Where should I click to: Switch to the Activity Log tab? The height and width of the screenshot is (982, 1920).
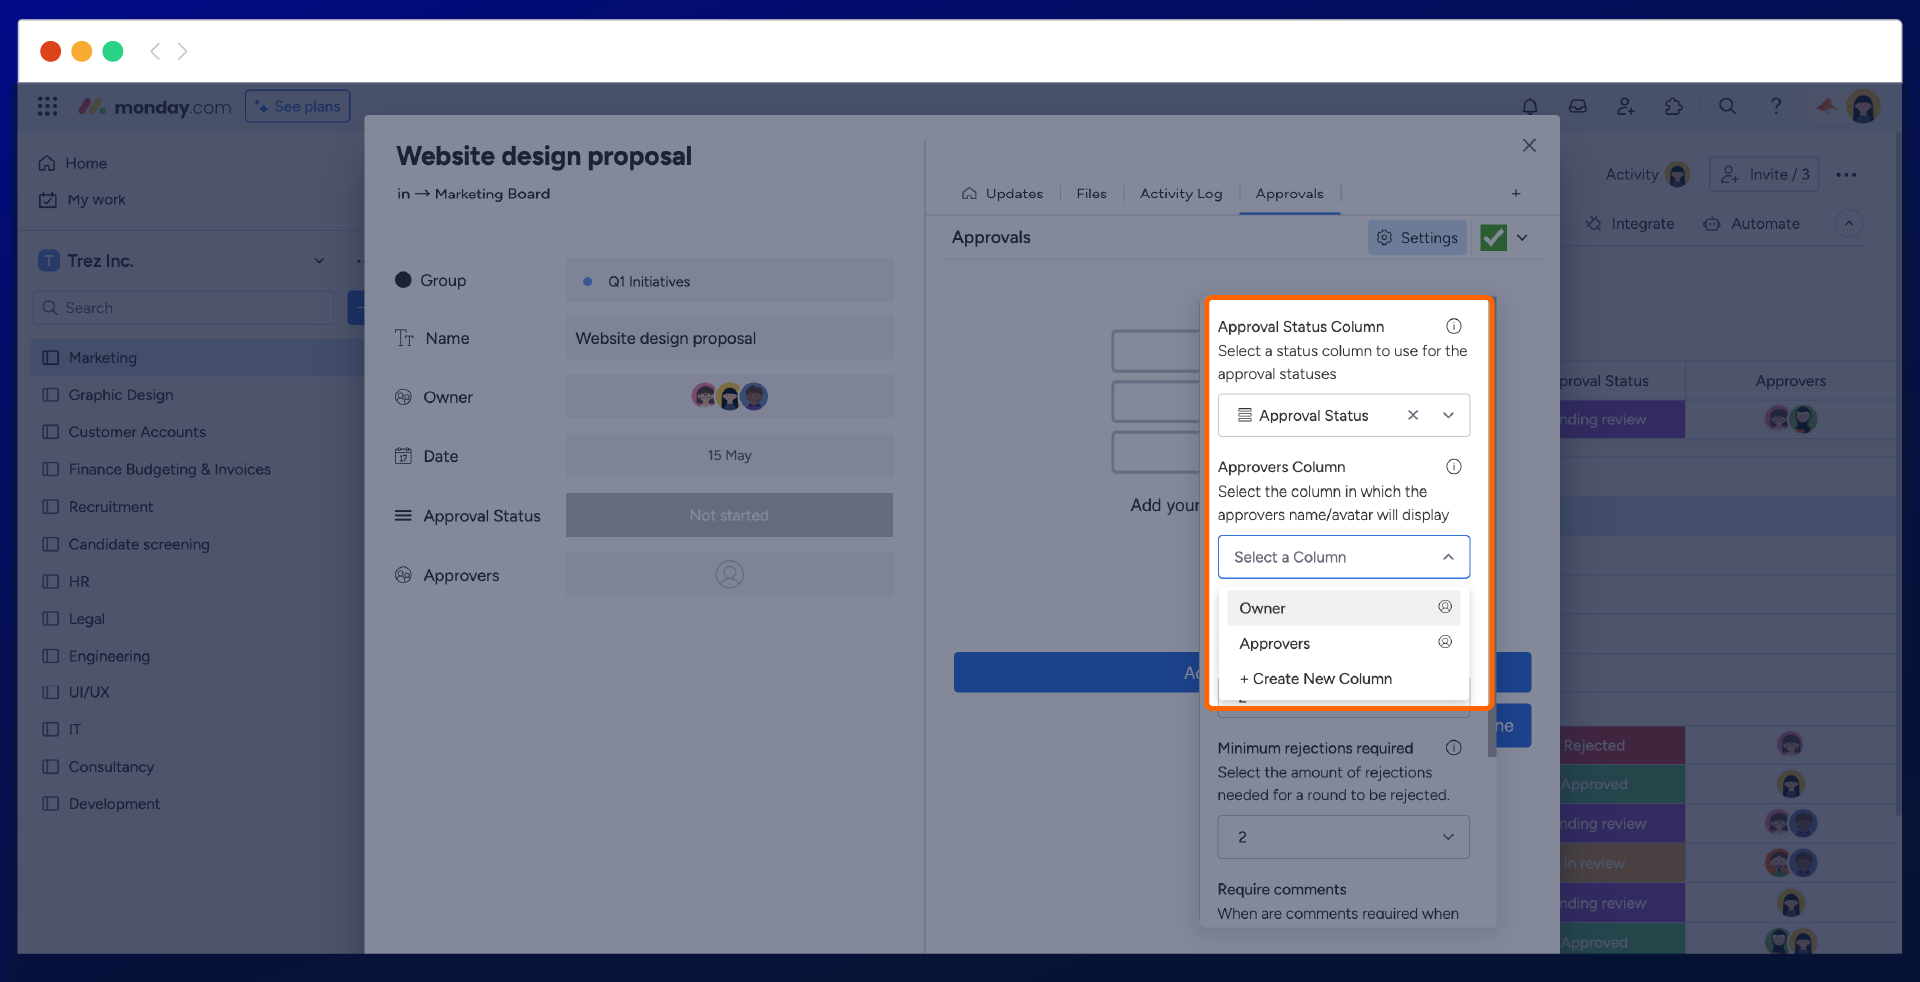coord(1180,194)
